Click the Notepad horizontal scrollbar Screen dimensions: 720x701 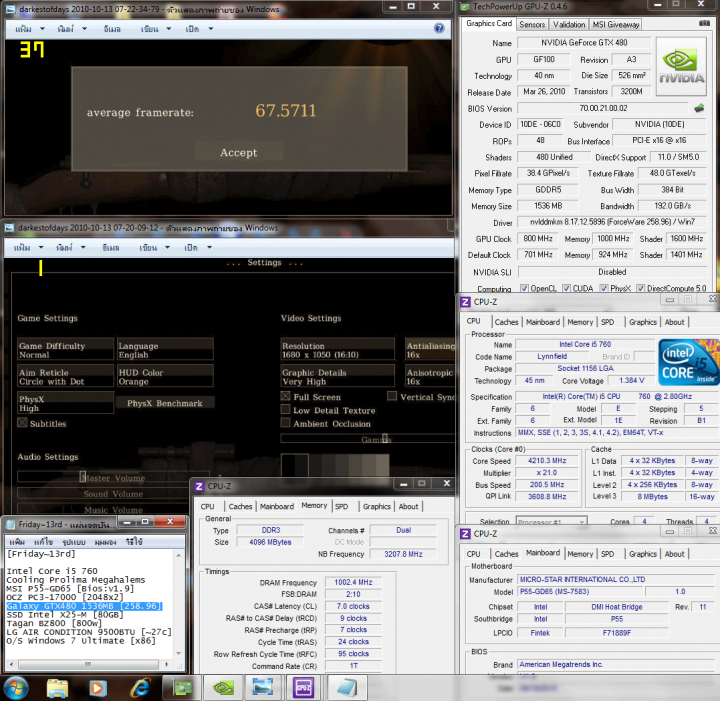tap(88, 664)
